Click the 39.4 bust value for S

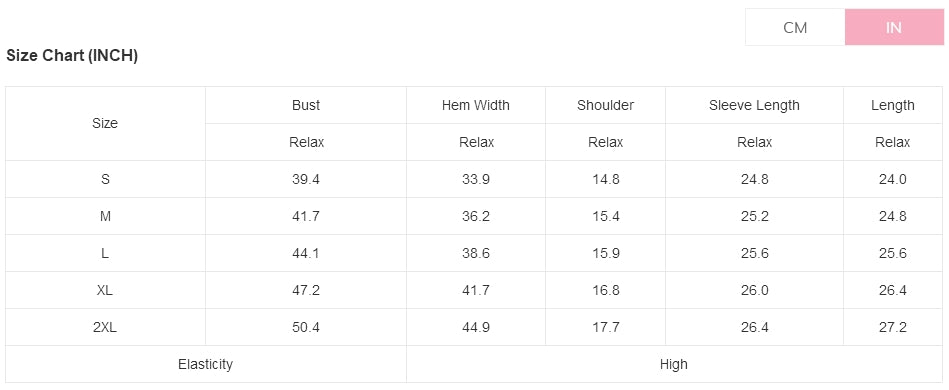tap(306, 179)
